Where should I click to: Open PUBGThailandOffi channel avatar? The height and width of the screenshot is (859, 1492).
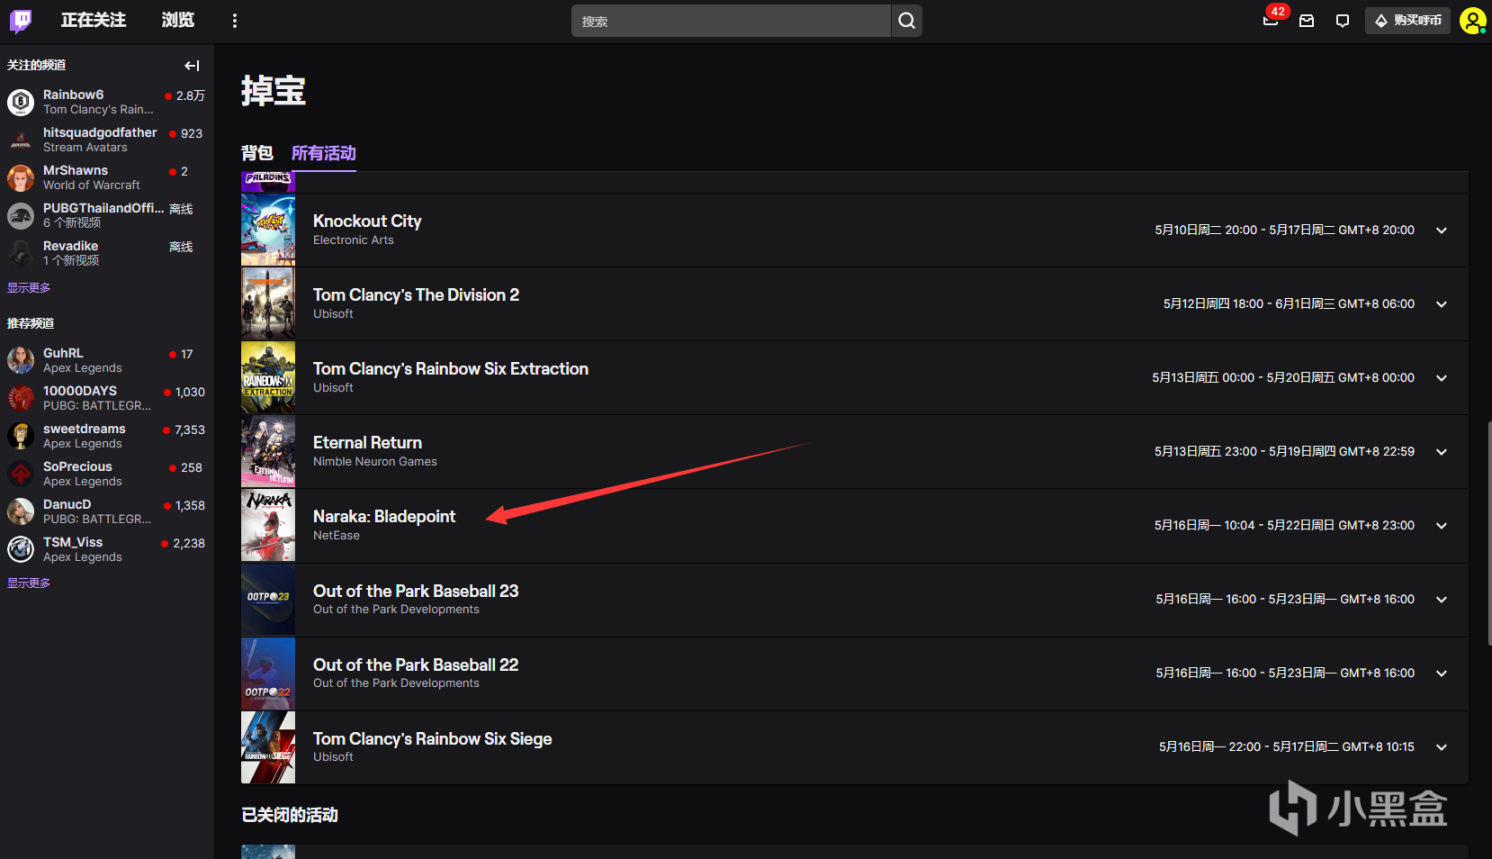[x=21, y=216]
